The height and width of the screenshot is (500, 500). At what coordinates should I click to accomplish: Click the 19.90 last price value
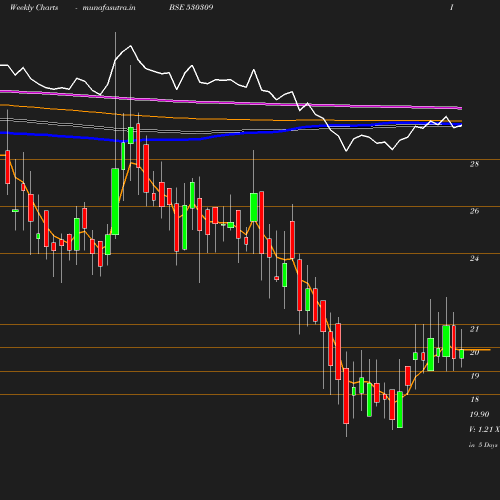479,414
